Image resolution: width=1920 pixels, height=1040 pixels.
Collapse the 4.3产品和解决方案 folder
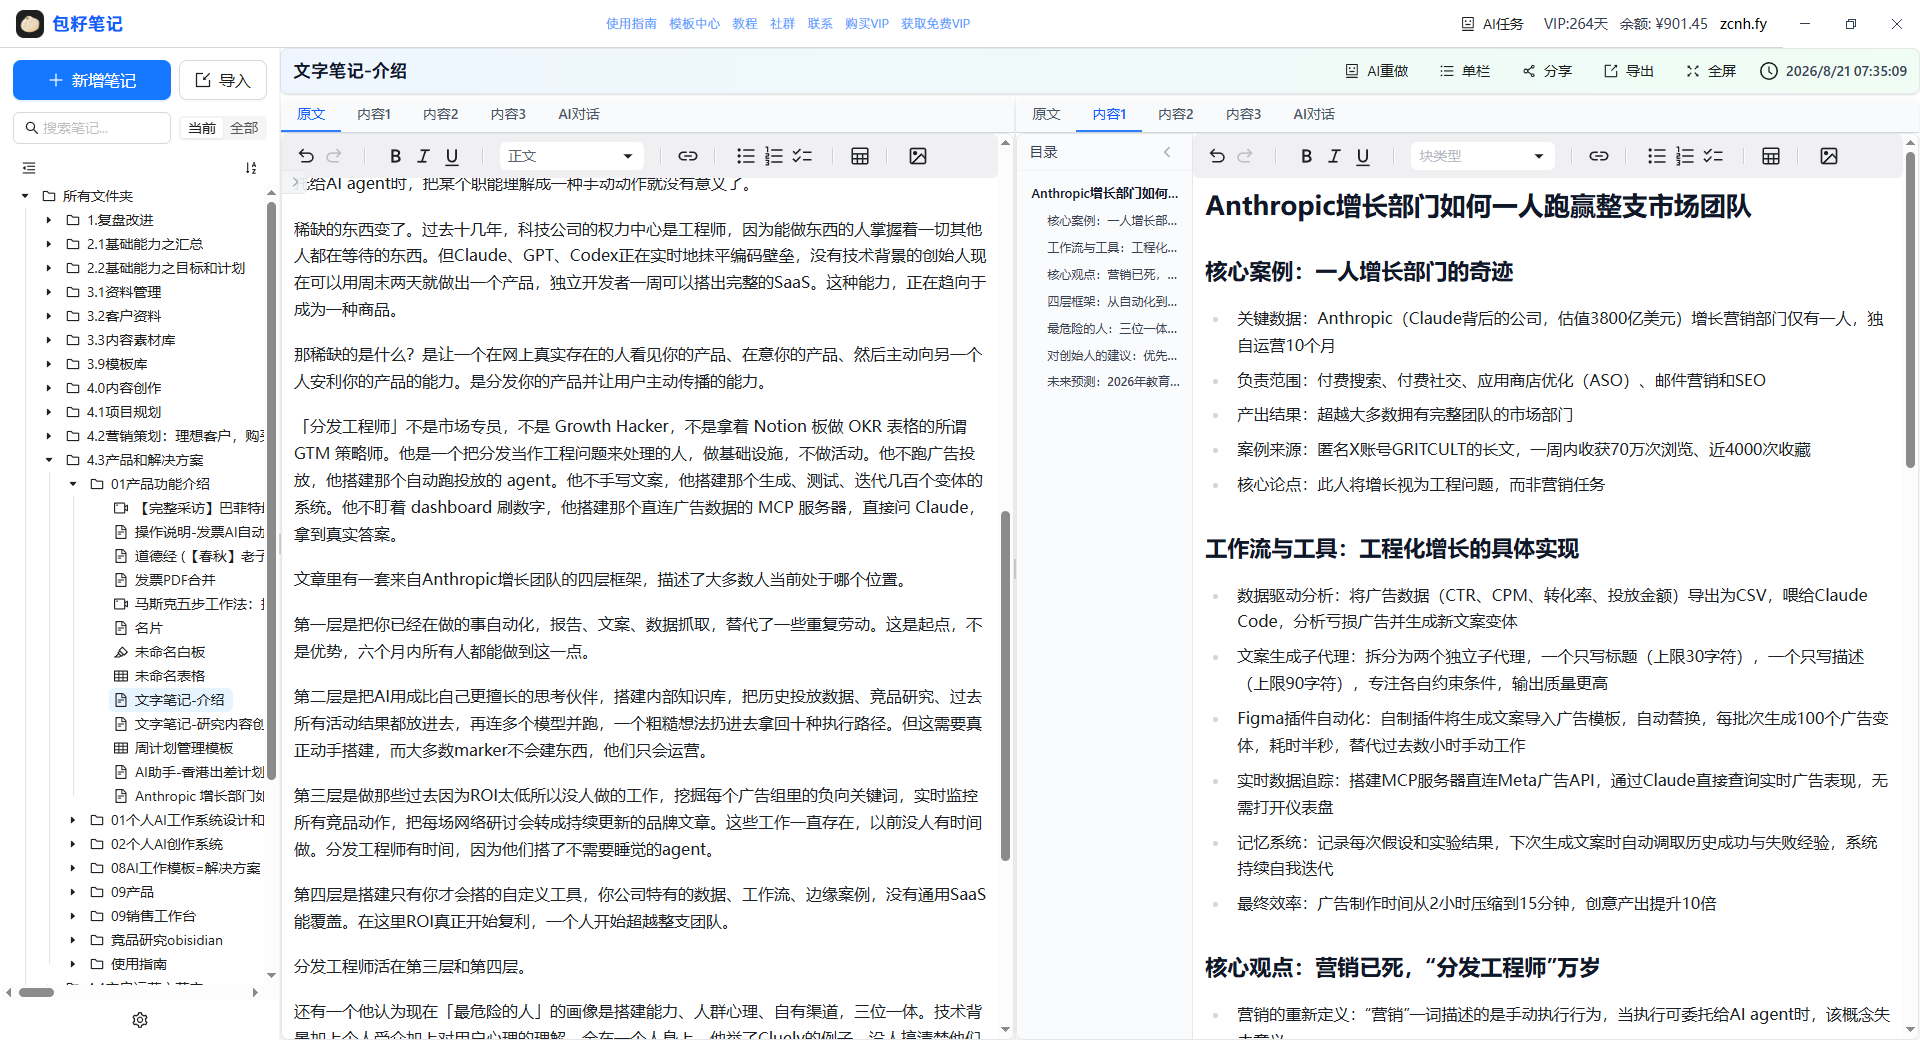[49, 460]
